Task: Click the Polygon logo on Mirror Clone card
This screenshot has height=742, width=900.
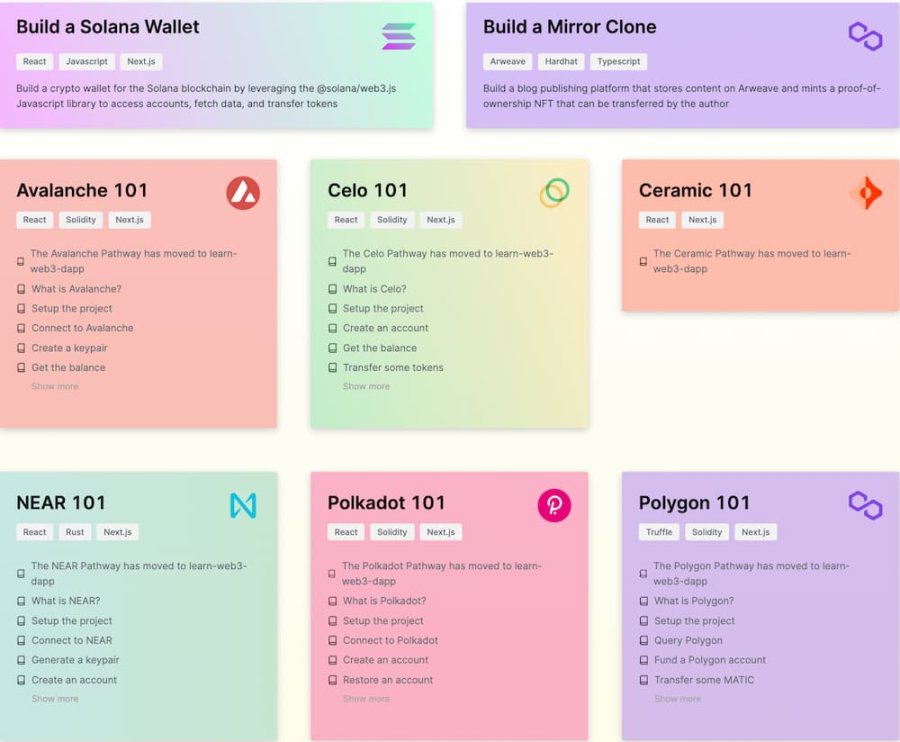Action: (865, 37)
